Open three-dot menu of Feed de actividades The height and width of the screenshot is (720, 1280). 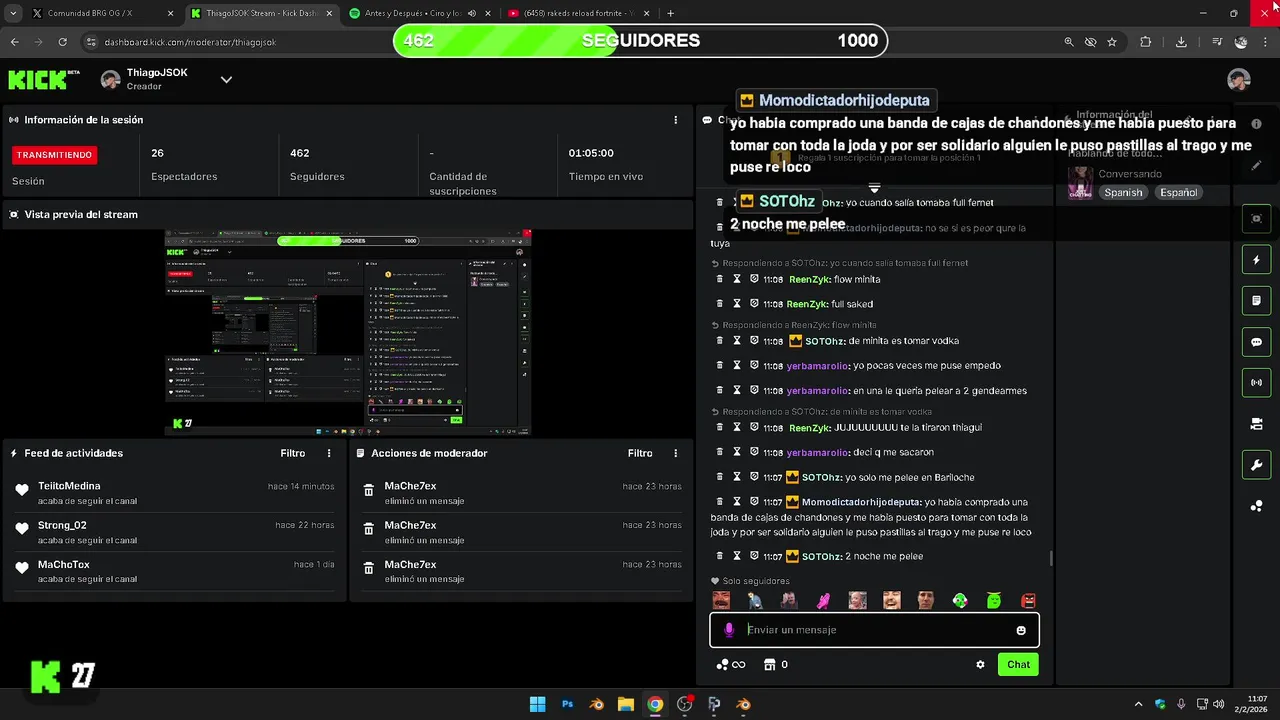pos(329,453)
